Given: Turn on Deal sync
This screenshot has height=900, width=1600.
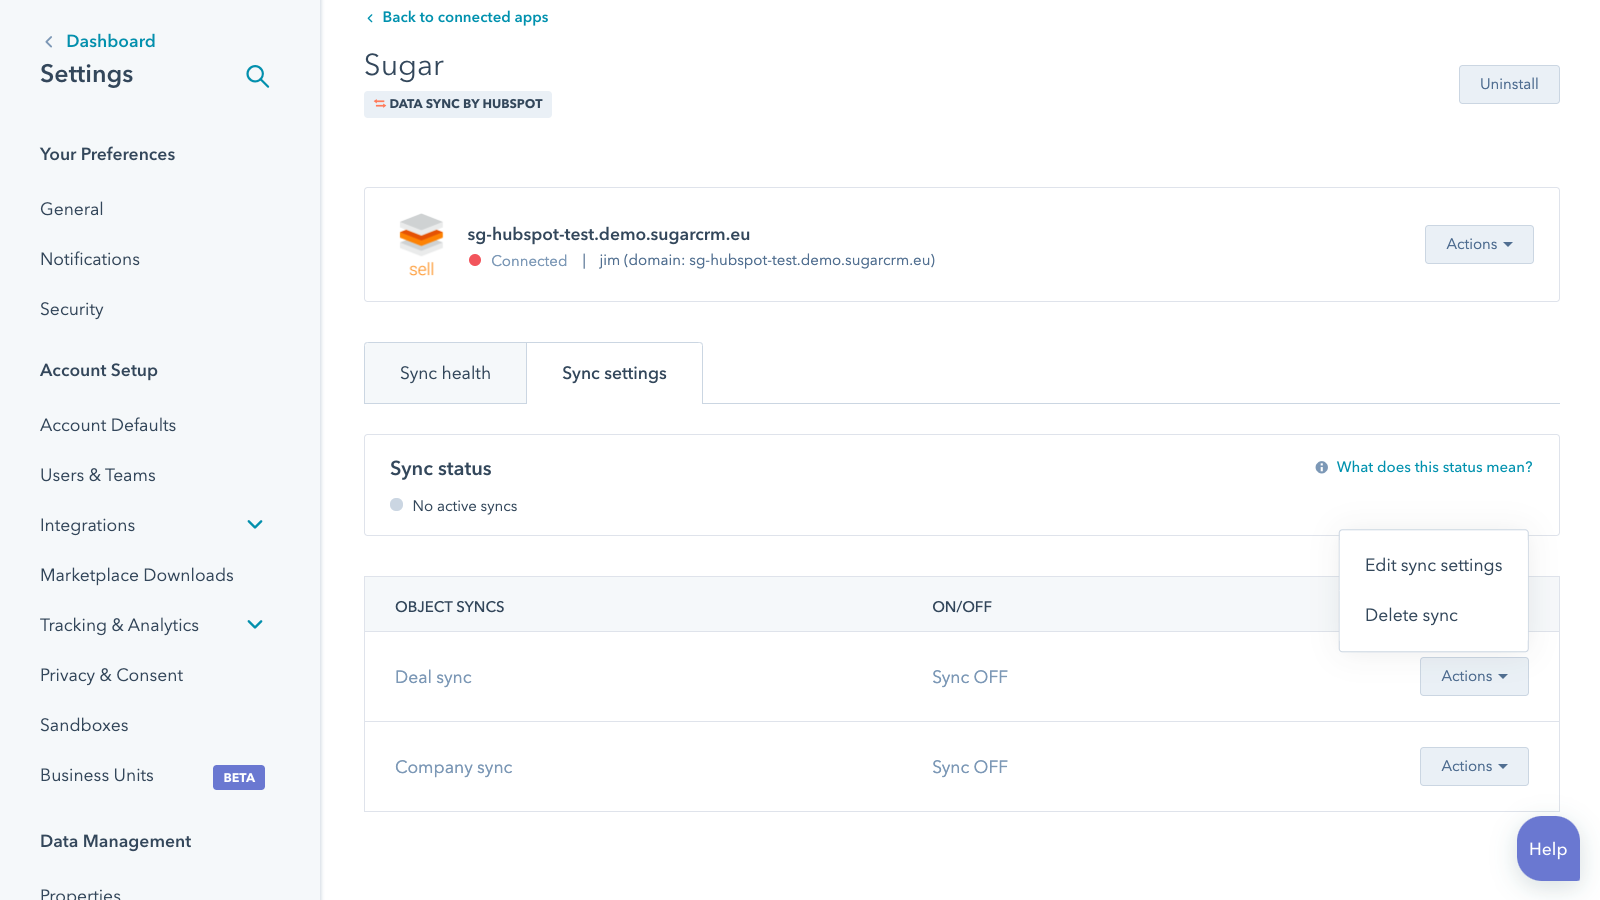Looking at the screenshot, I should [x=968, y=676].
